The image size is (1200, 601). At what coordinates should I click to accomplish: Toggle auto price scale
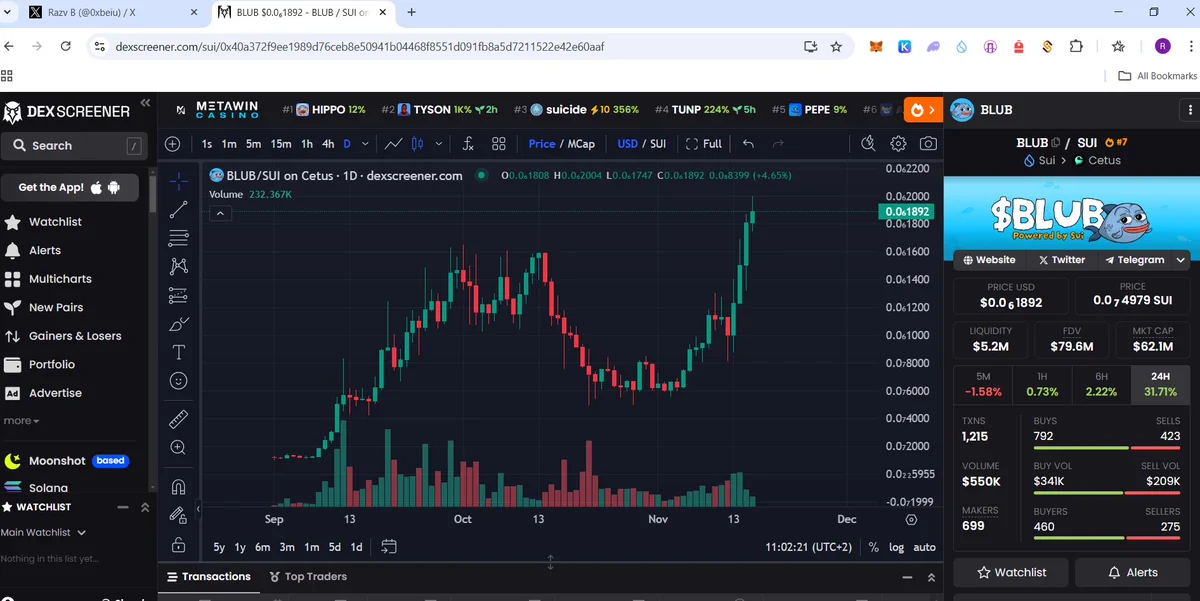click(x=925, y=547)
